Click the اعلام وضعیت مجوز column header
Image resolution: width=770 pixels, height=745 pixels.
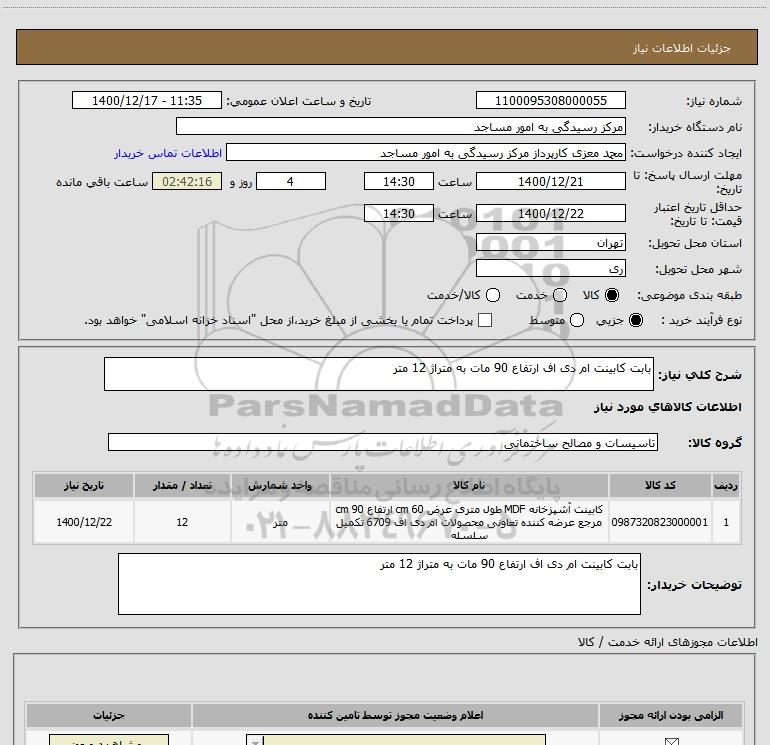coord(395,715)
